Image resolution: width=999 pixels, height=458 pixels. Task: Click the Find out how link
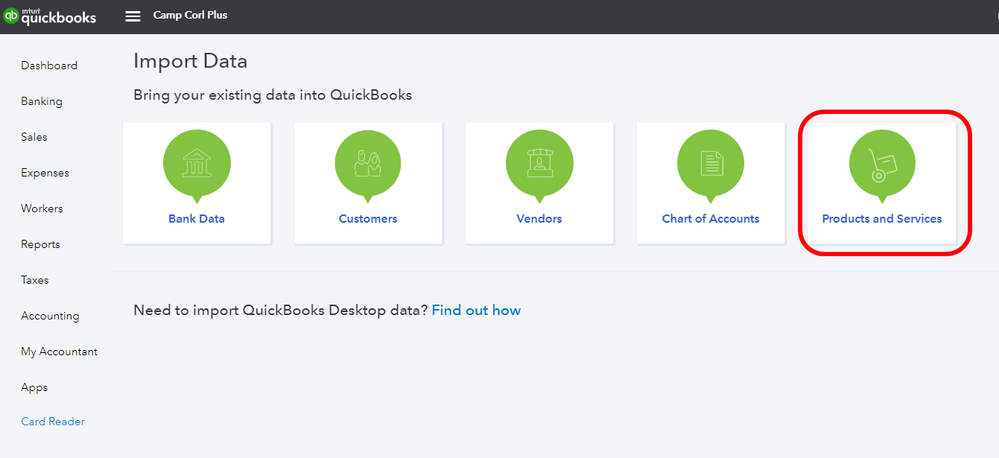[477, 310]
